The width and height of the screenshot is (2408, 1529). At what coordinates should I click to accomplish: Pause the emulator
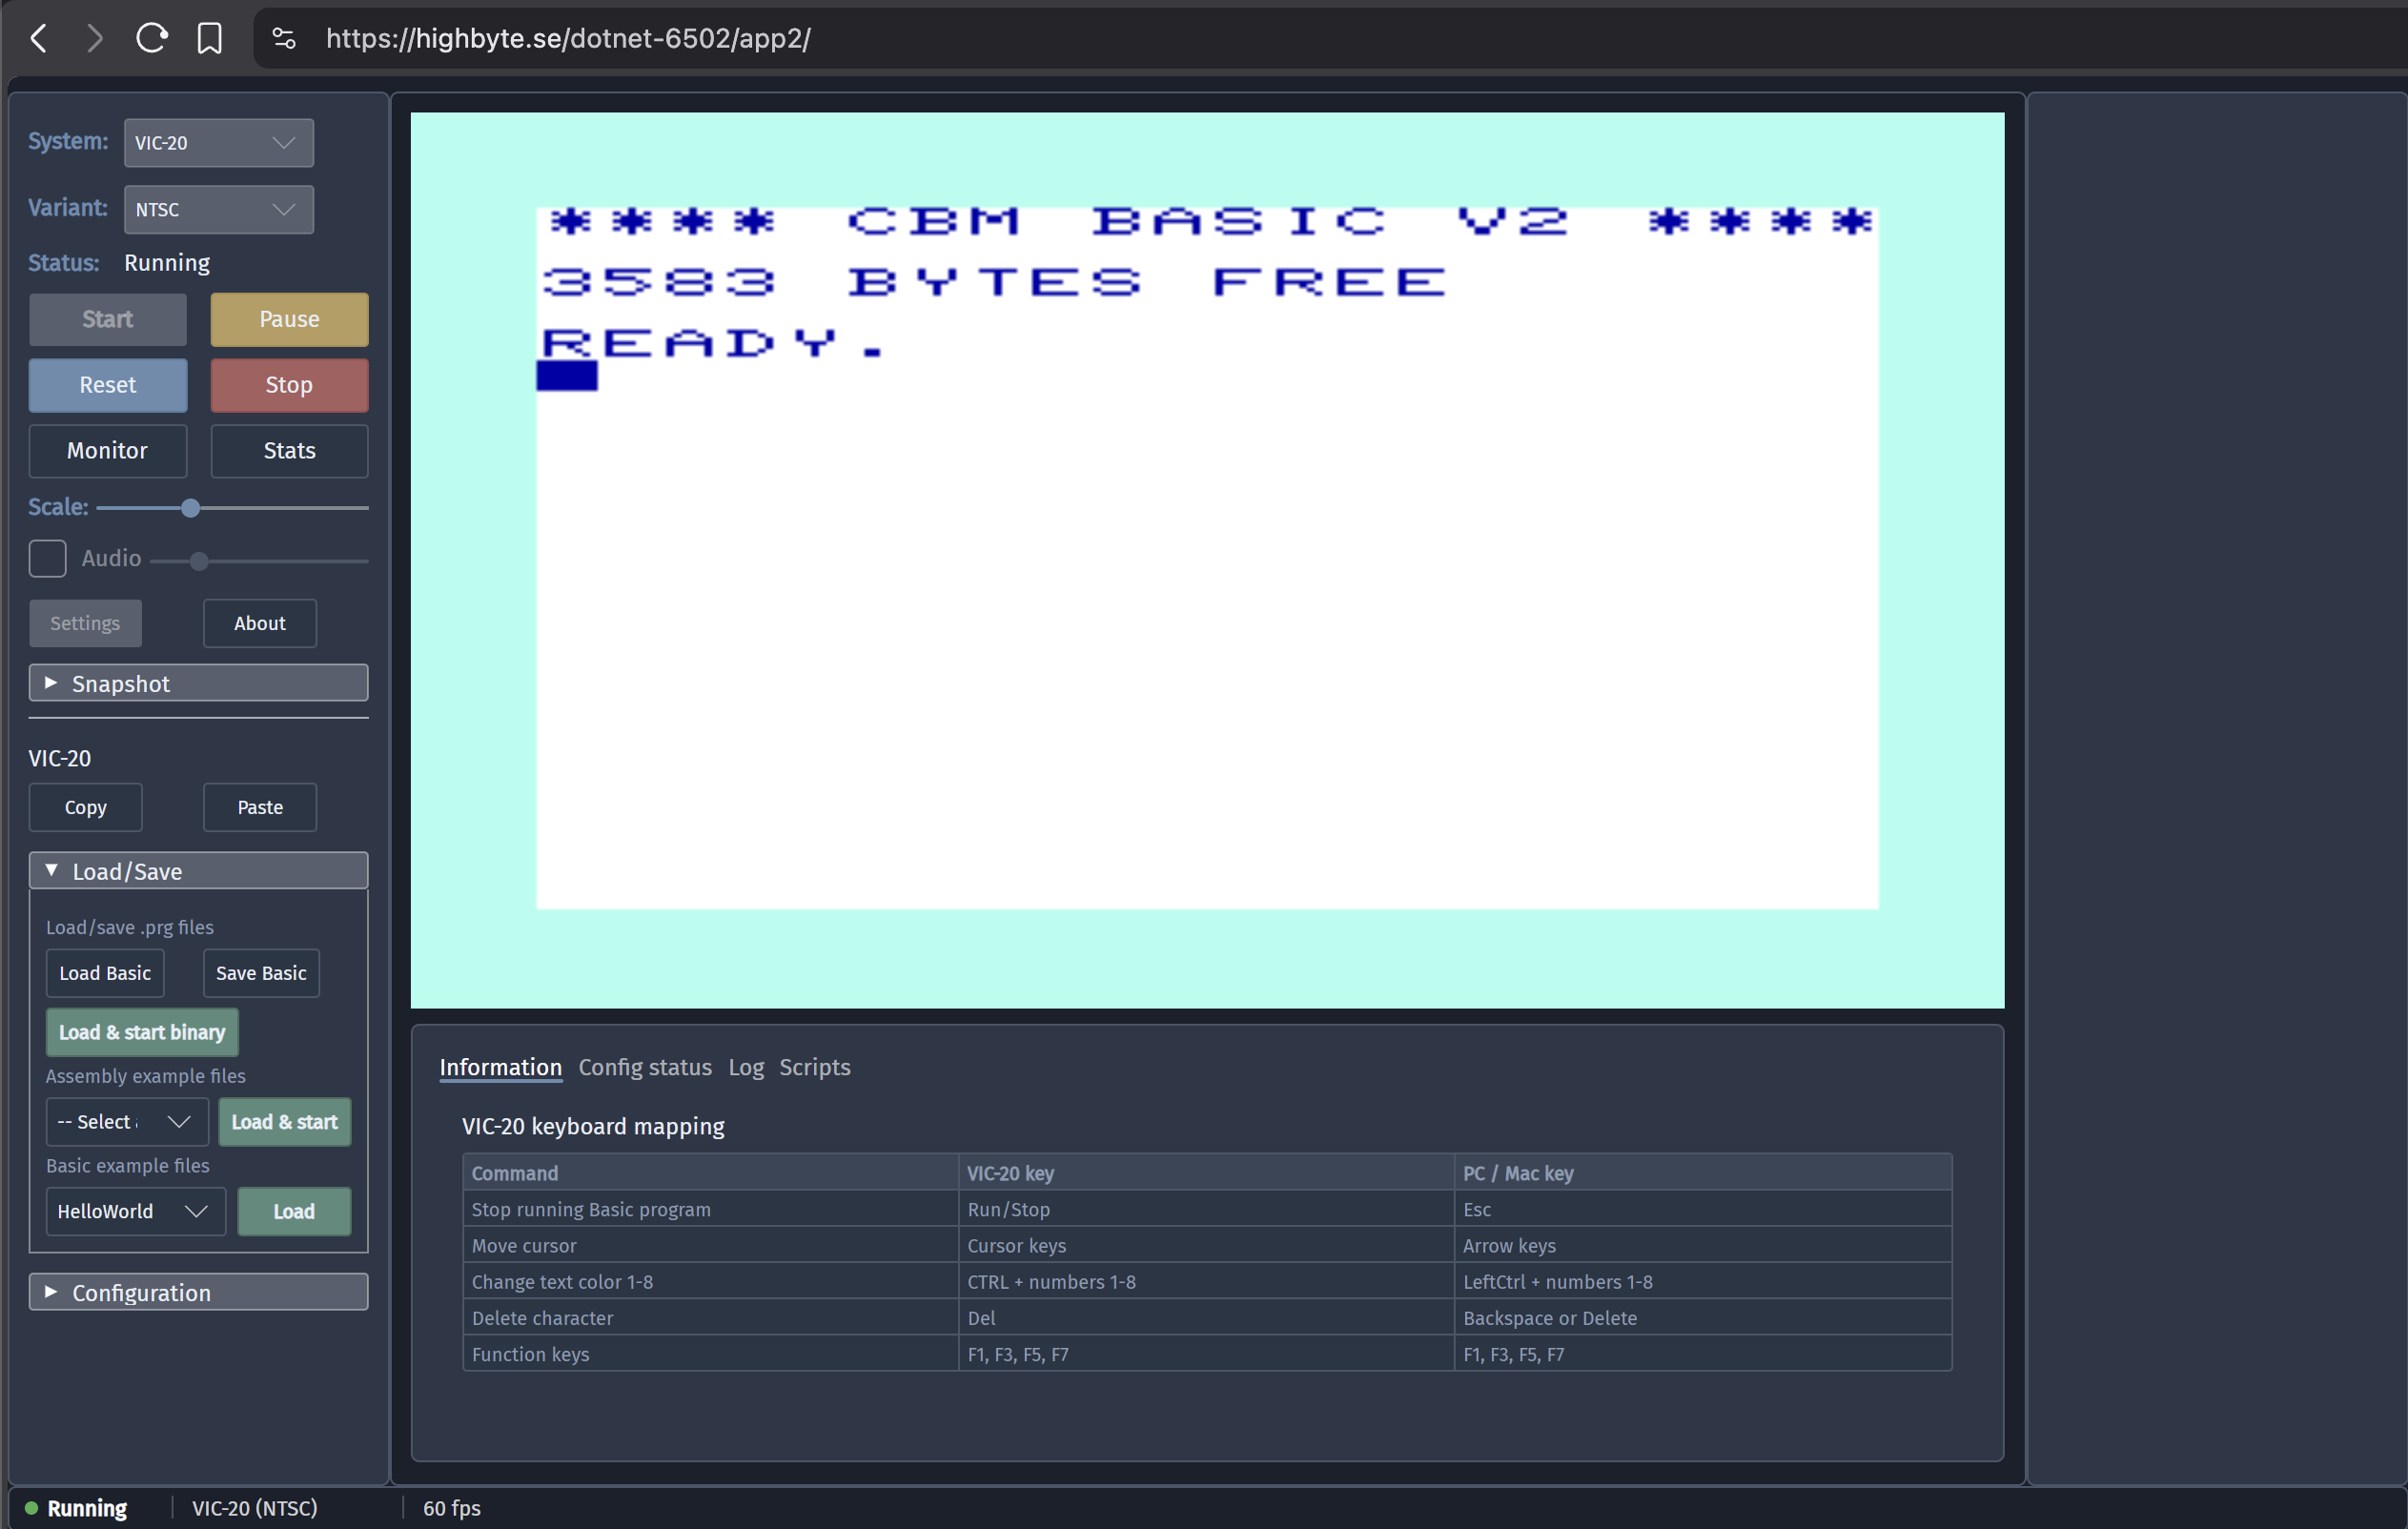(x=289, y=319)
